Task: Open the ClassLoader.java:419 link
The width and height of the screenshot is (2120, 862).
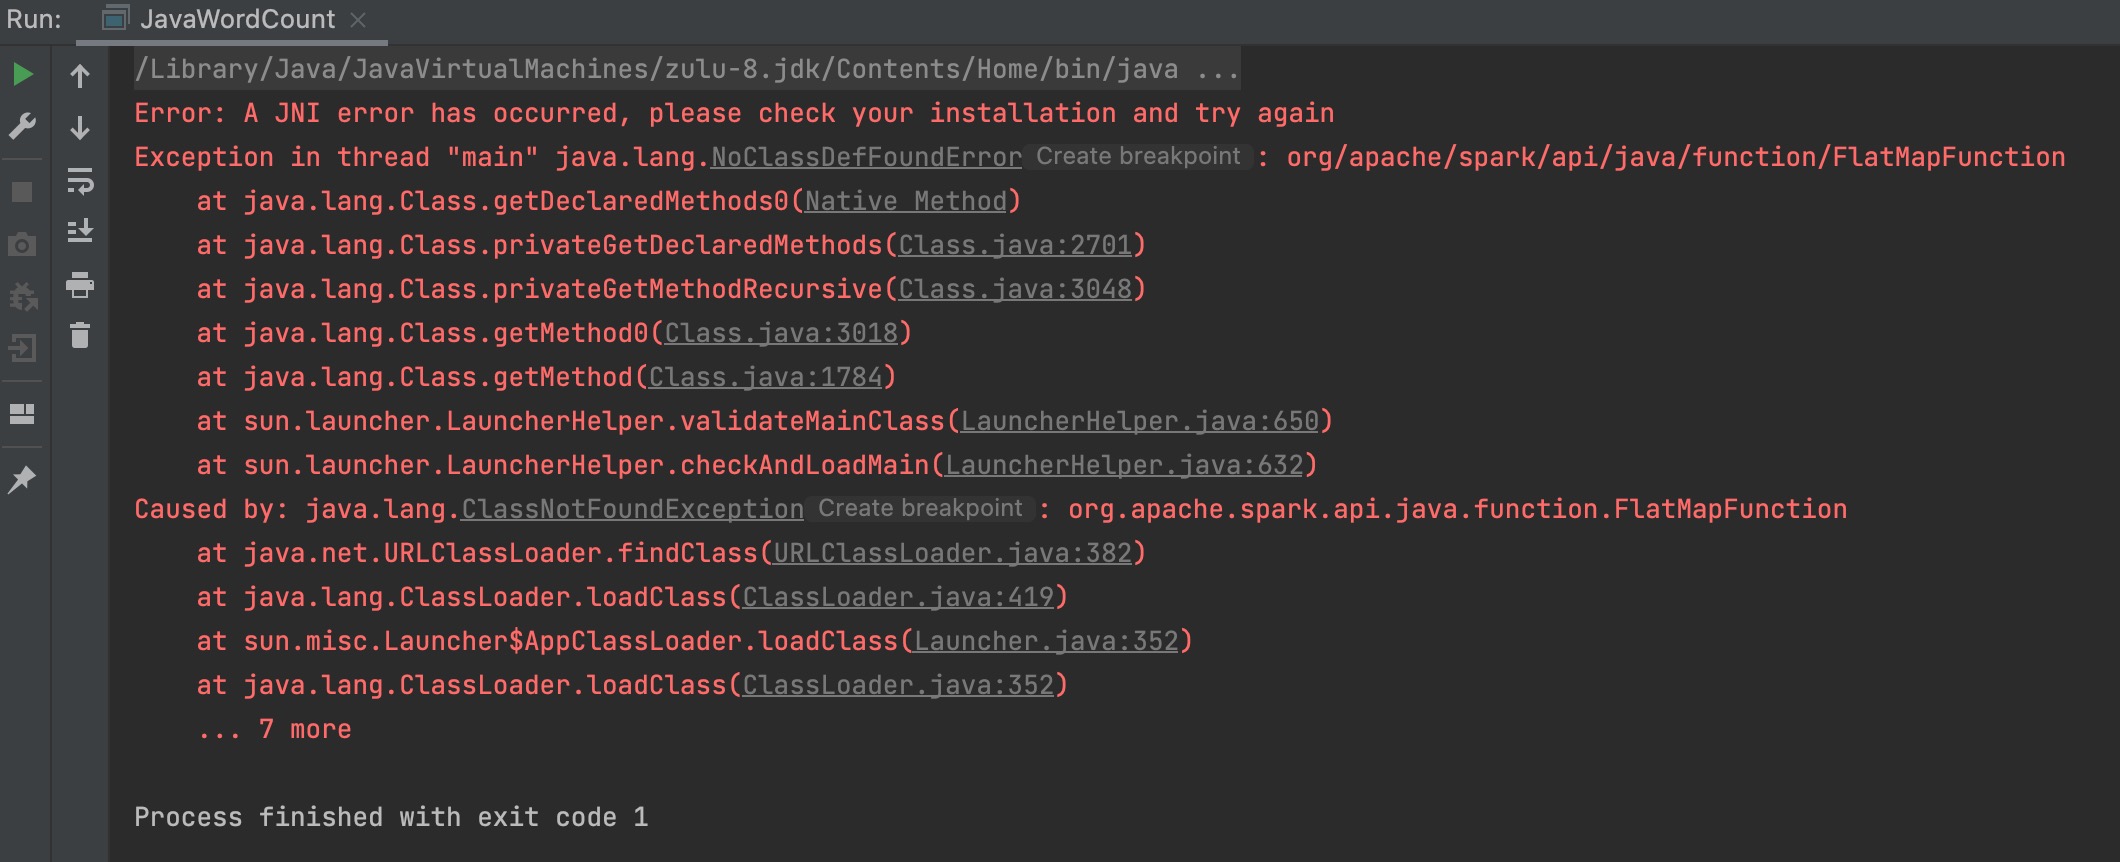Action: point(898,597)
